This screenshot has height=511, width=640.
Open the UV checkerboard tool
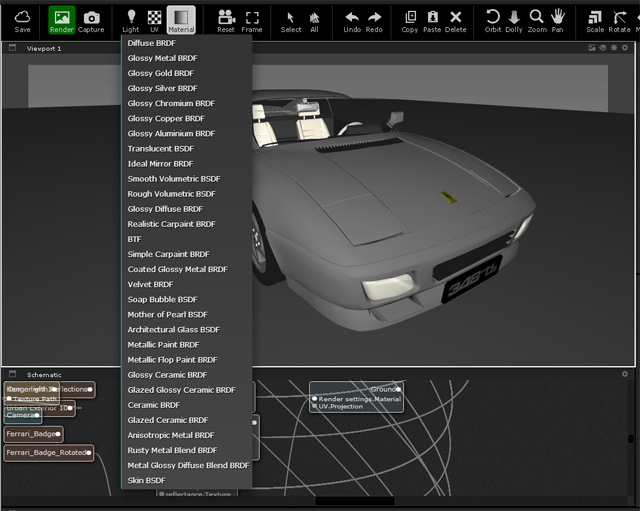pyautogui.click(x=154, y=21)
